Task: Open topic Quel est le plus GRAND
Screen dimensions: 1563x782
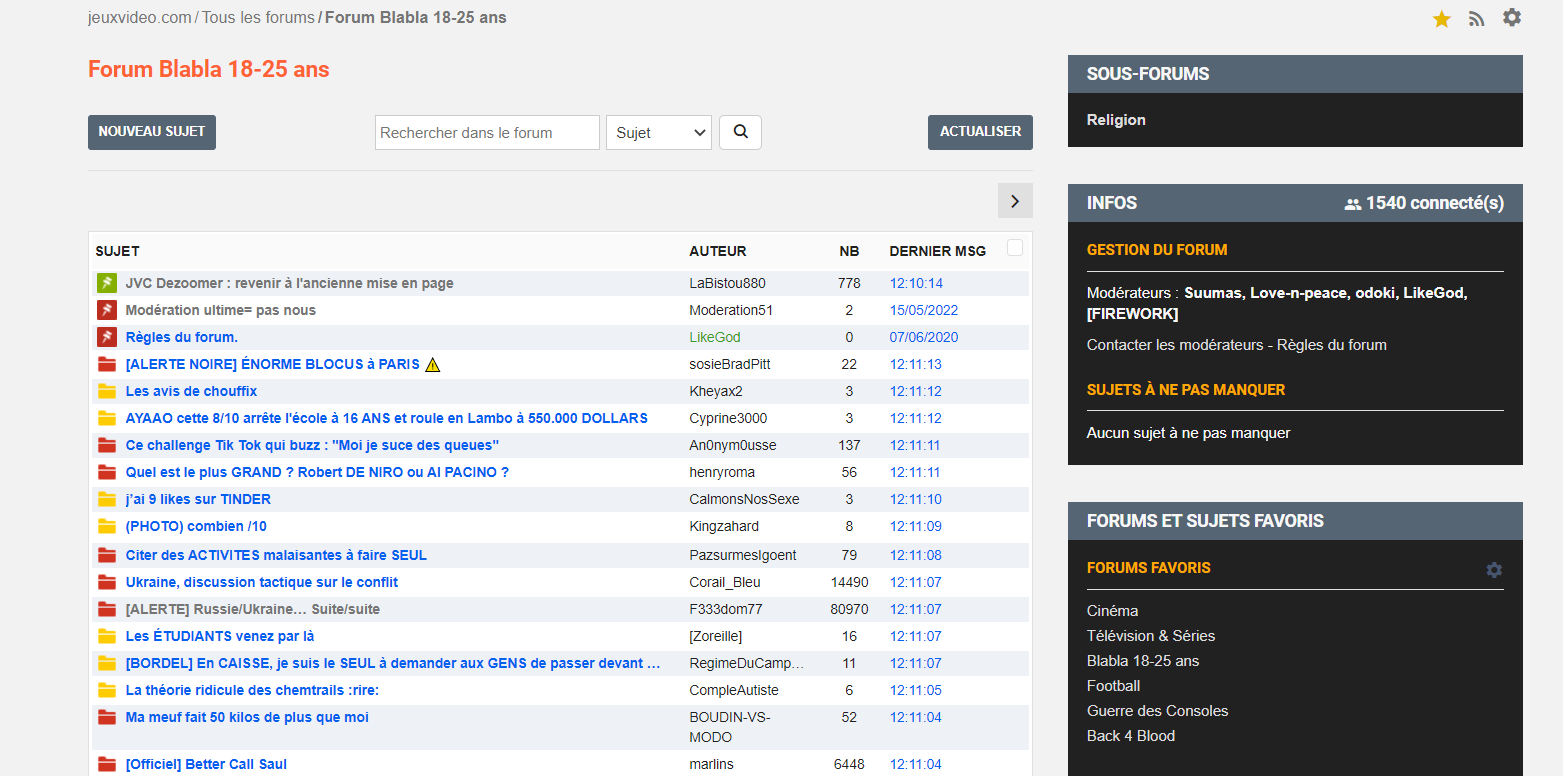Action: 318,472
